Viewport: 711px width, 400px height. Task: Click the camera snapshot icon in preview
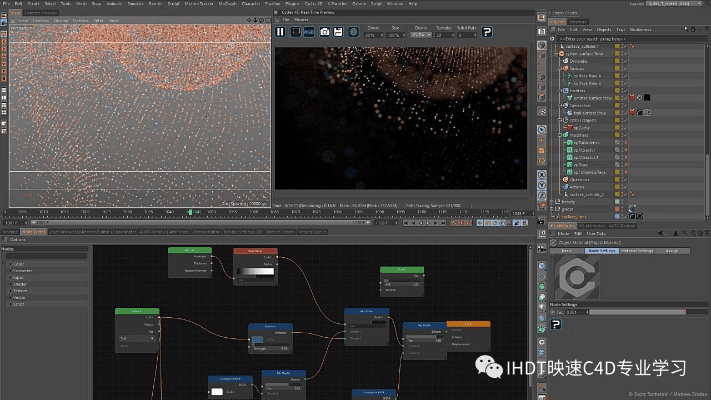[325, 32]
